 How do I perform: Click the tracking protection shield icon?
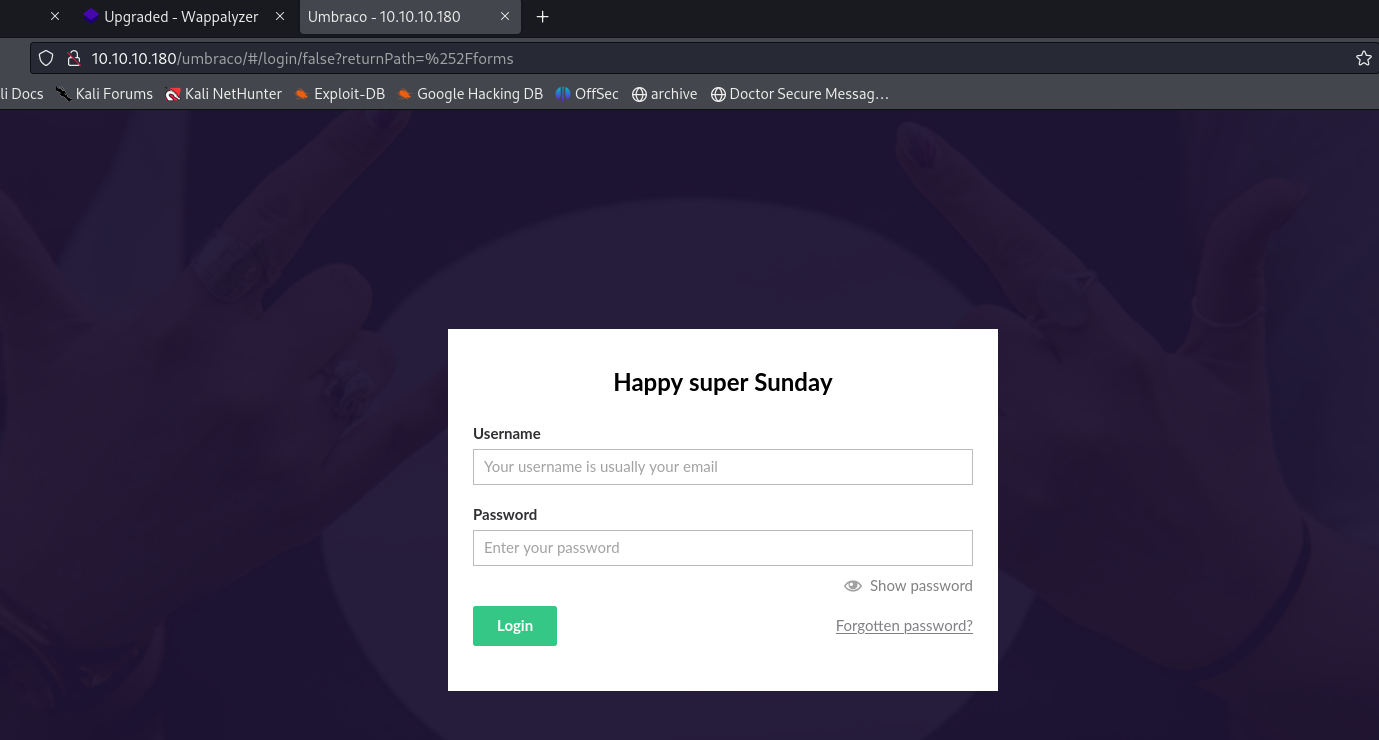tap(46, 58)
